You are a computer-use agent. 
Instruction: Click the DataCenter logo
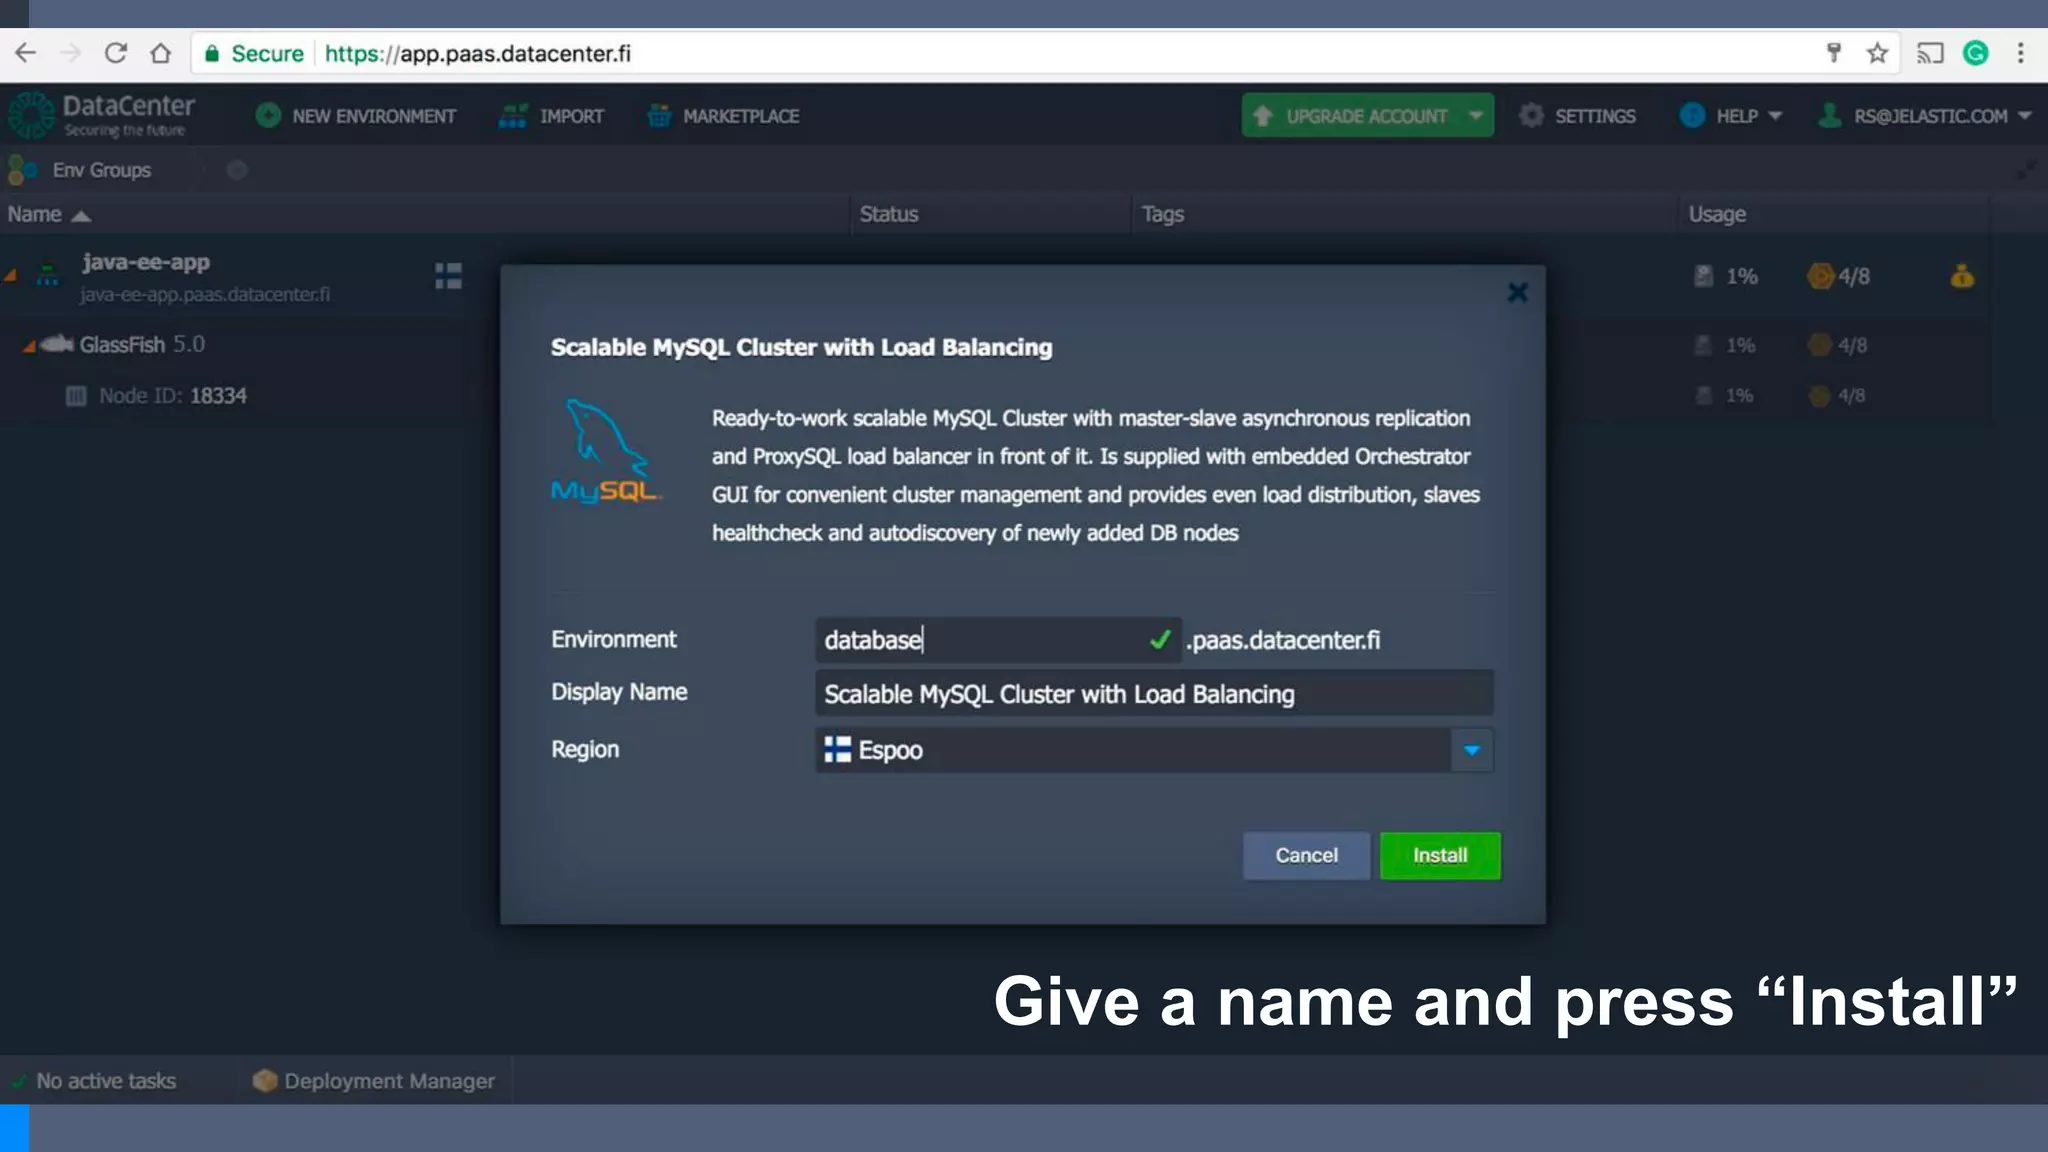pyautogui.click(x=101, y=115)
